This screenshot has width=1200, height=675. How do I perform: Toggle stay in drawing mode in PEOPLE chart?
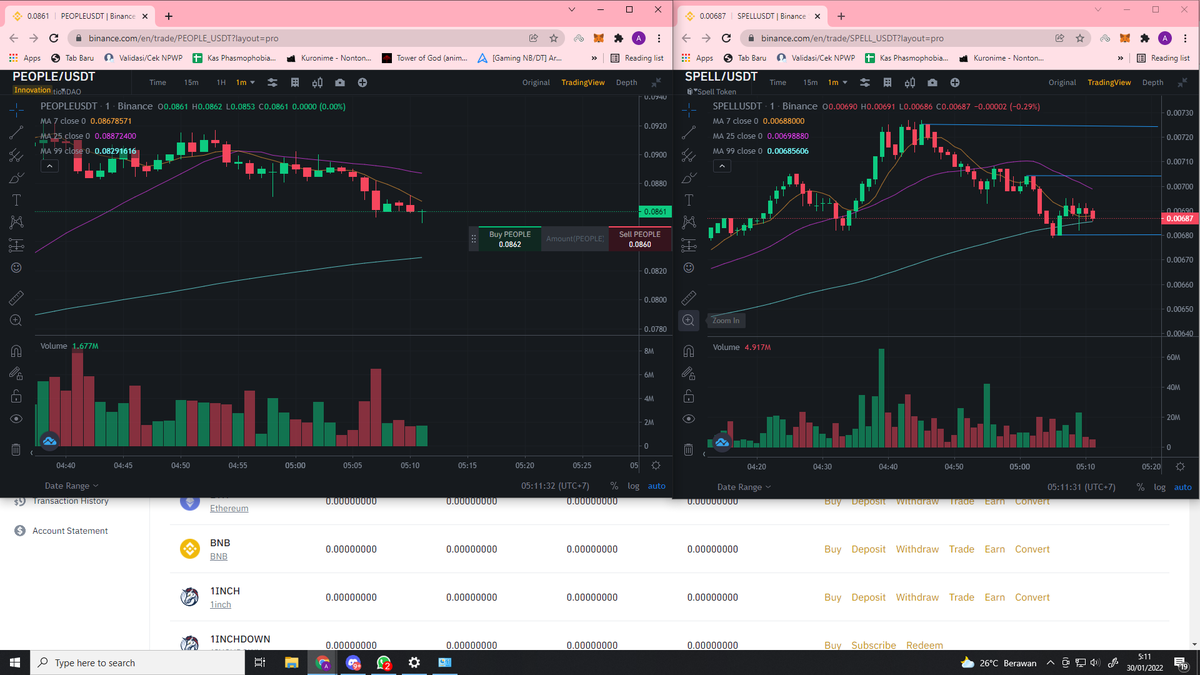click(17, 374)
